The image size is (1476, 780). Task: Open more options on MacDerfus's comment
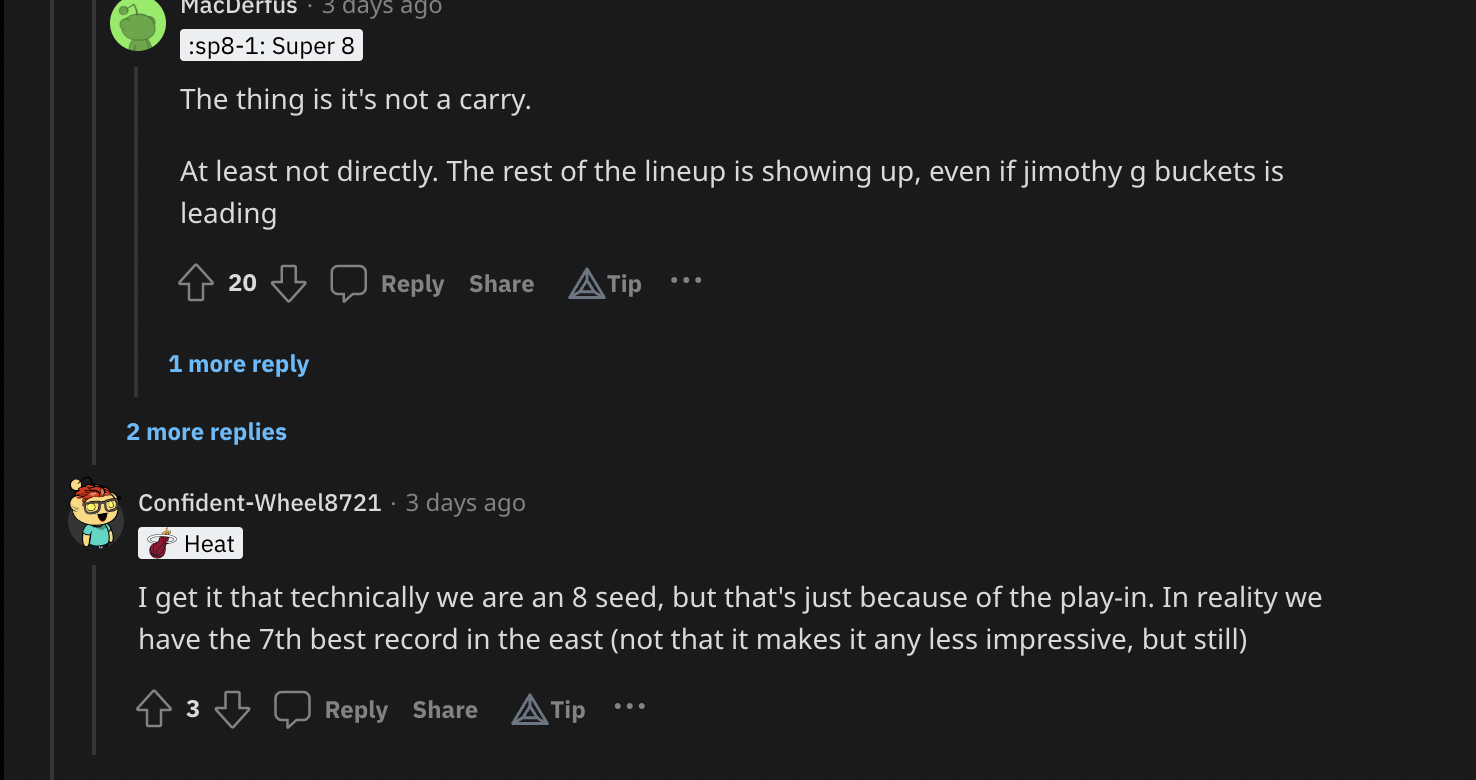[x=686, y=281]
